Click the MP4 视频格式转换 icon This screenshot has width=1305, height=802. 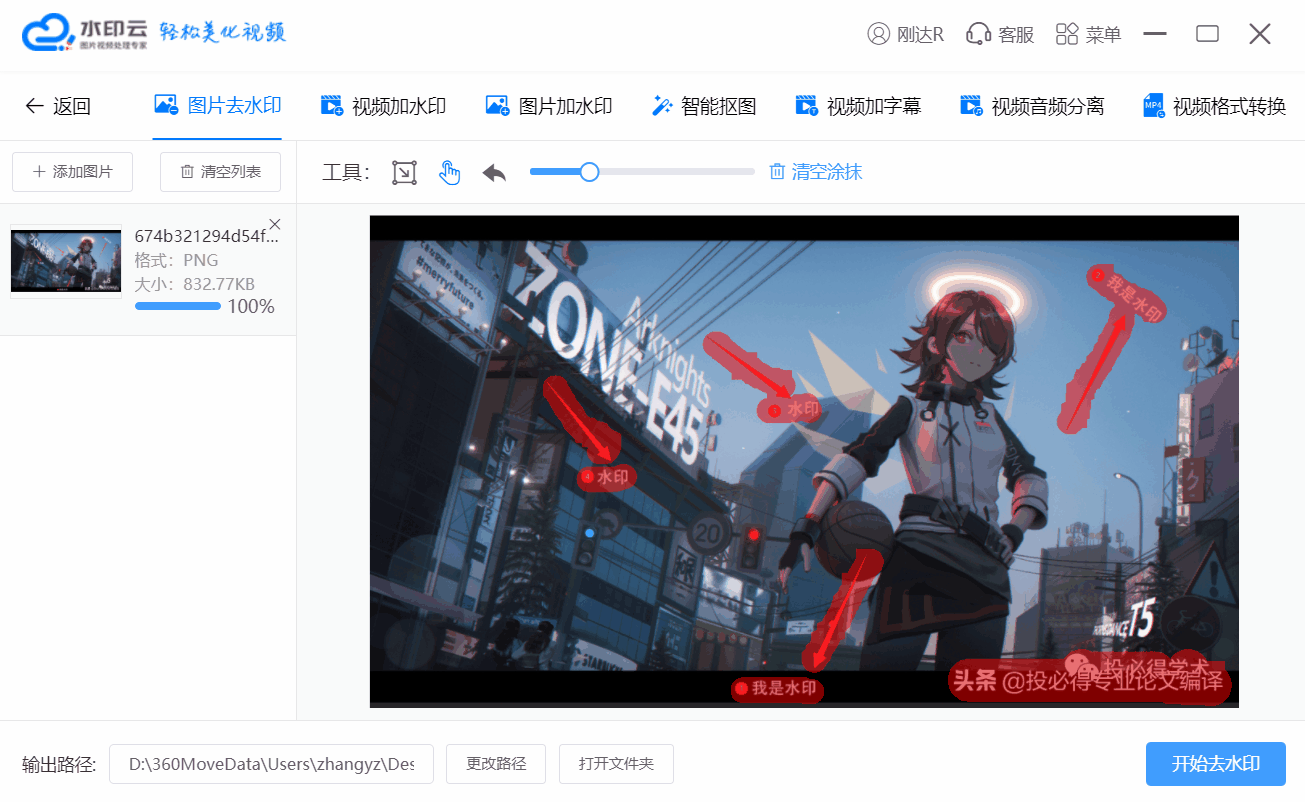(1154, 105)
